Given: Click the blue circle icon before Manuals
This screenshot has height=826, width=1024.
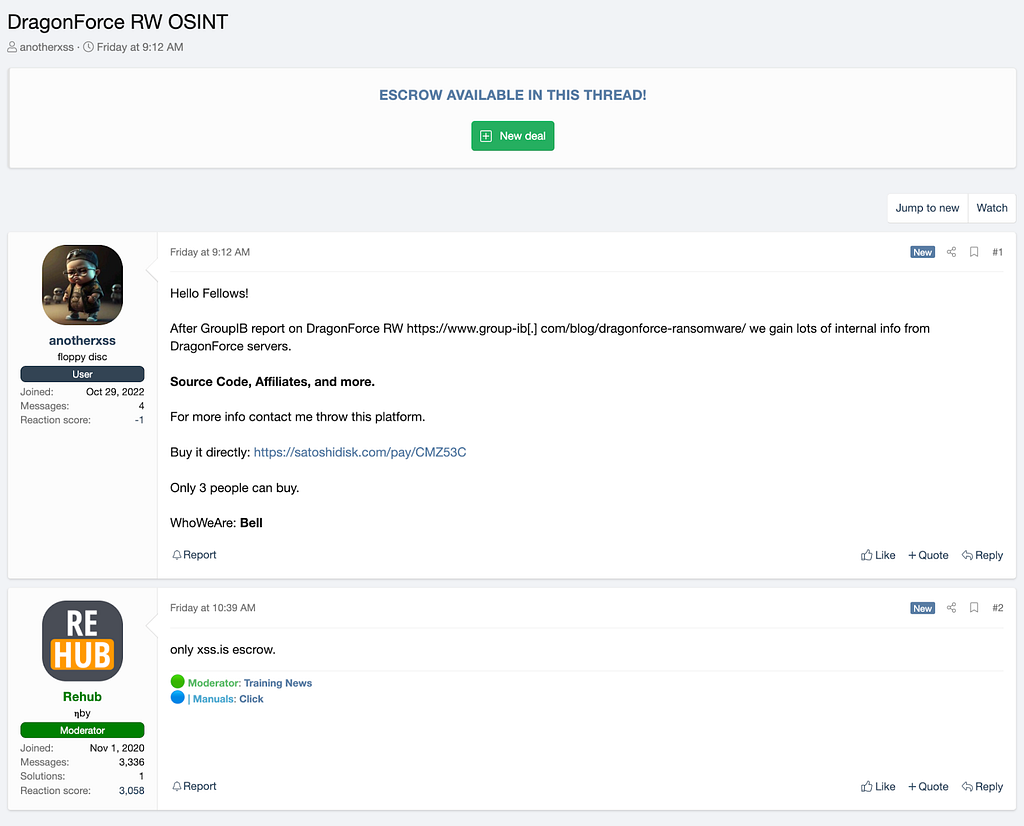Looking at the screenshot, I should [x=178, y=697].
